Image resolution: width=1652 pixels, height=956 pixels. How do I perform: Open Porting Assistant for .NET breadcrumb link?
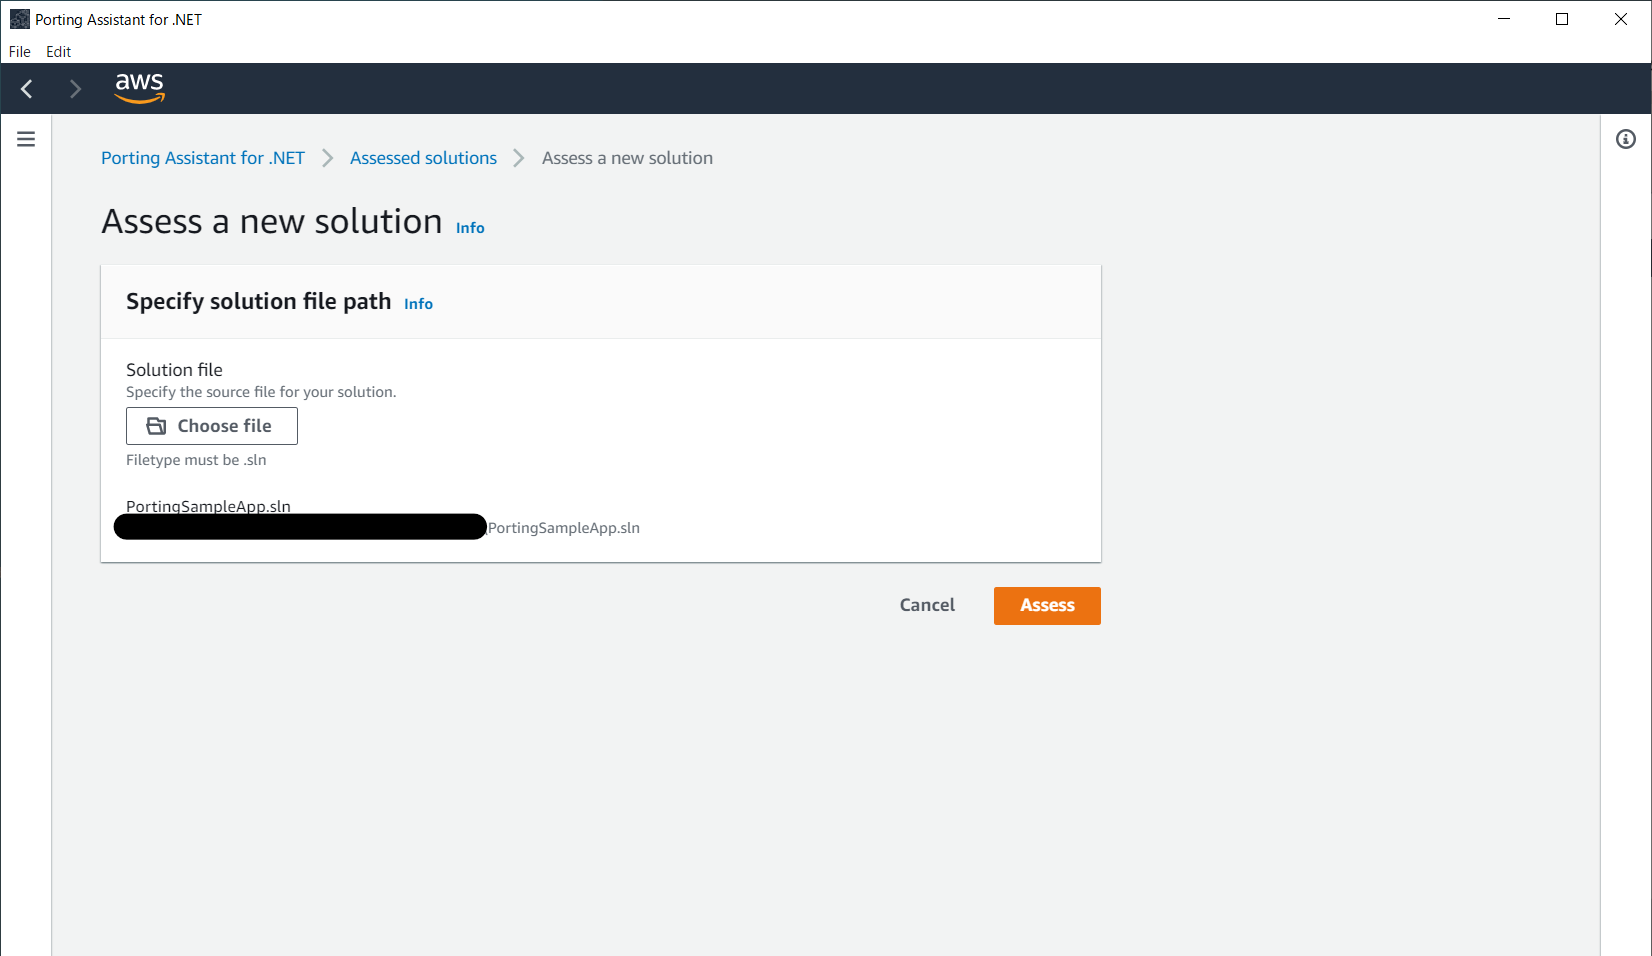tap(203, 158)
